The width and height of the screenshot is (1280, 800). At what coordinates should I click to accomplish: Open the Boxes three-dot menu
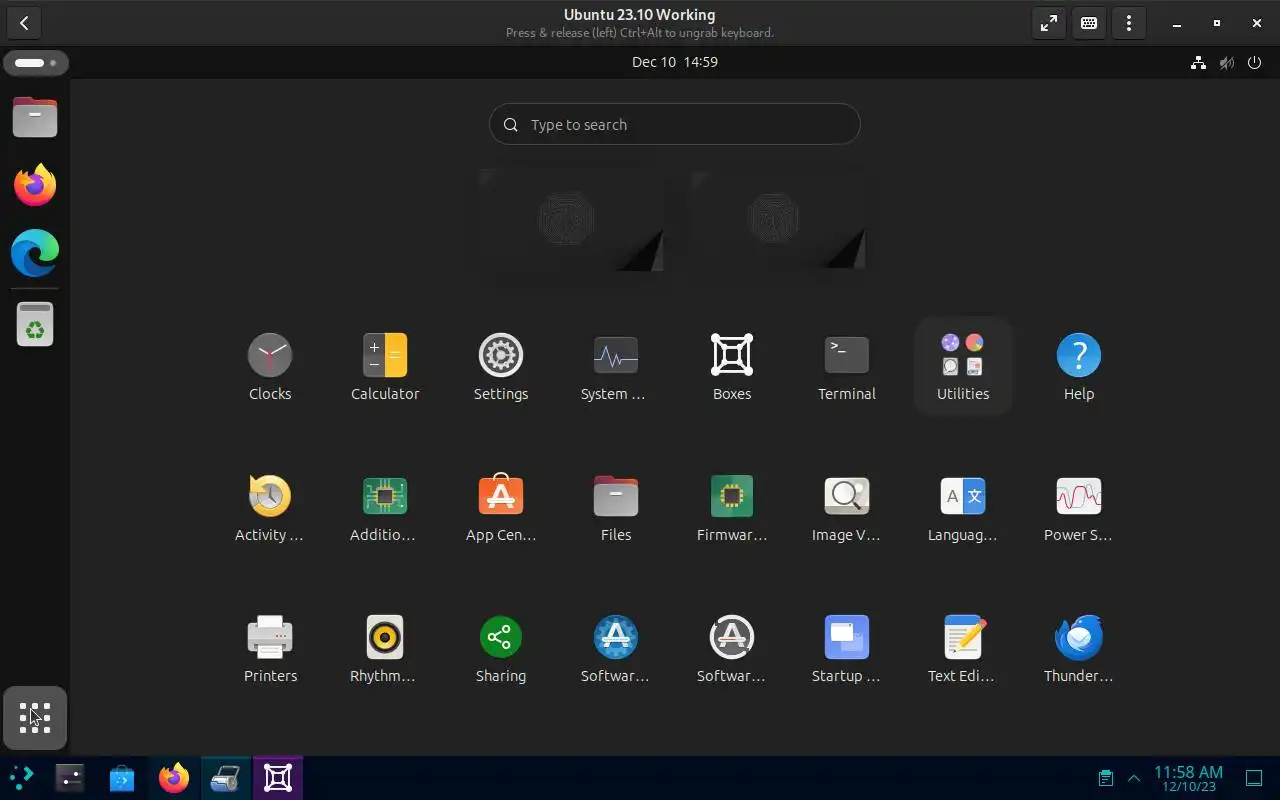1129,23
